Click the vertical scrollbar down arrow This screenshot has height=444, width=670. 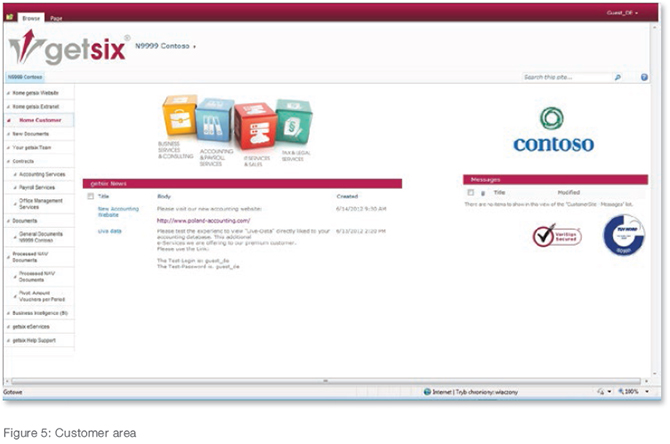pos(654,373)
